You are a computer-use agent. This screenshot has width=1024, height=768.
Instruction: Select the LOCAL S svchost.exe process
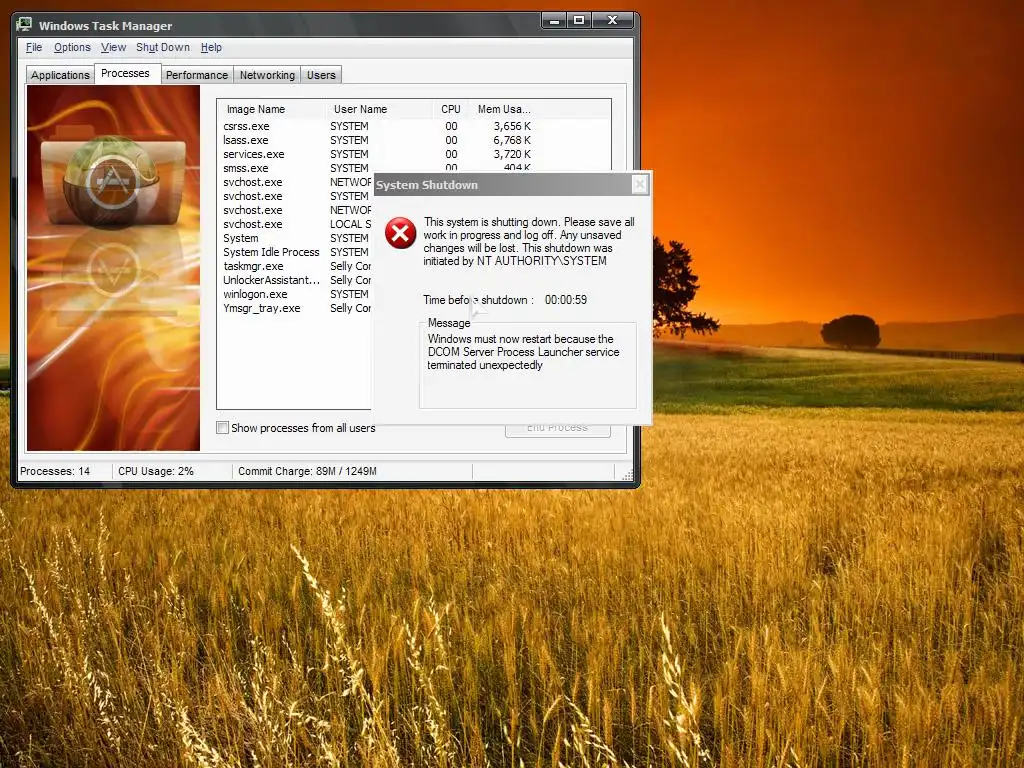click(253, 224)
